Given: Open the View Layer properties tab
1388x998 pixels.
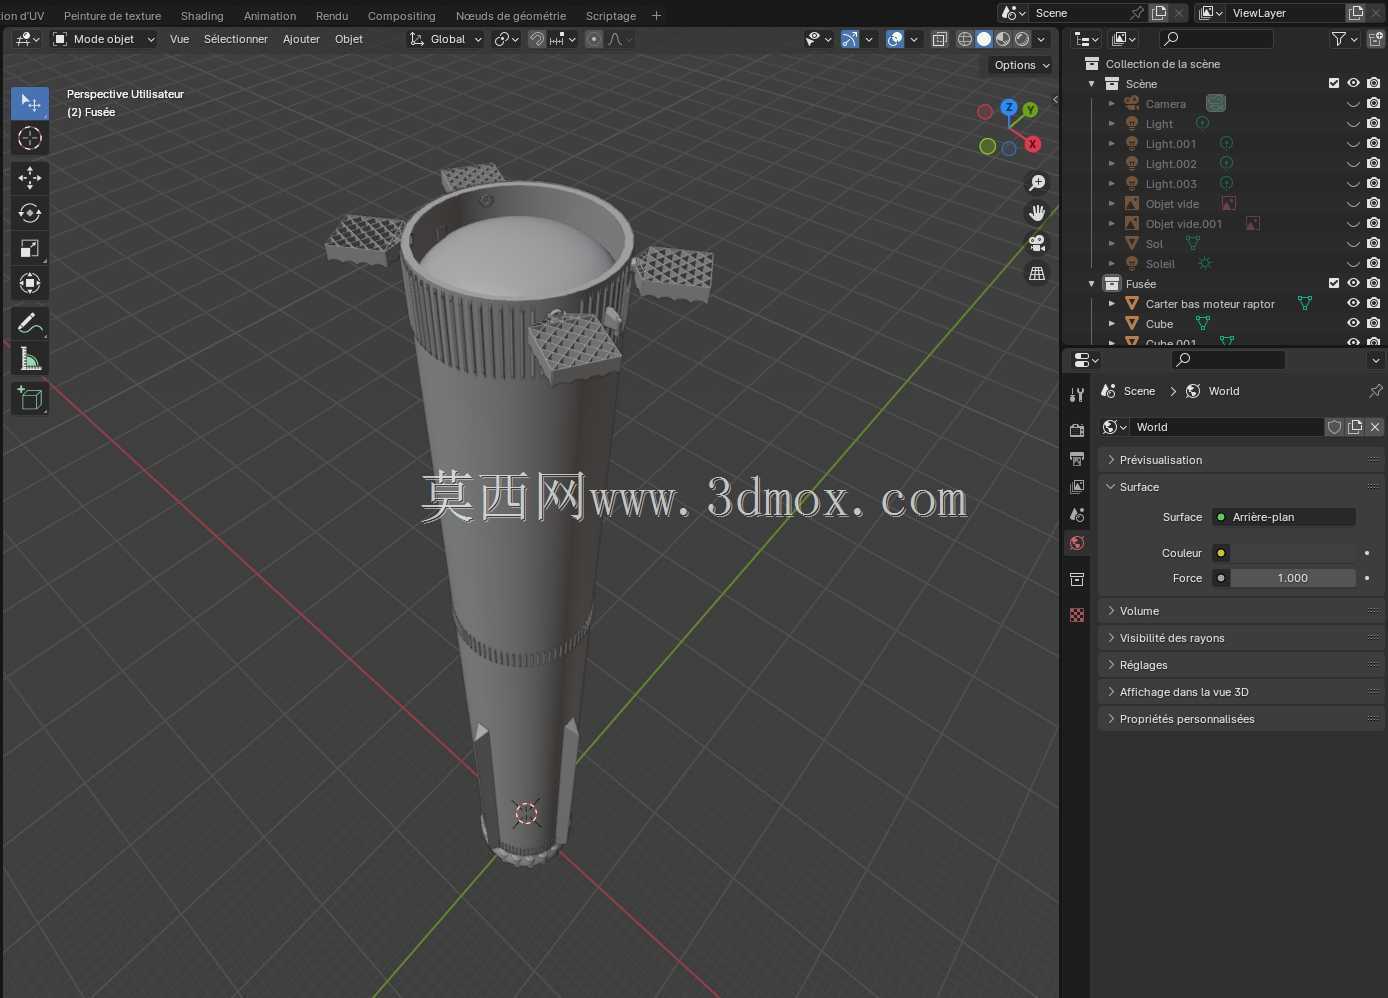Looking at the screenshot, I should 1077,487.
